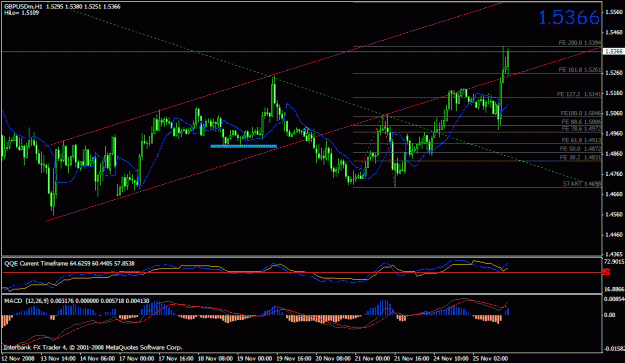Click the 20 Nov 08:00 time axis label
625x363 pixels.
point(334,358)
